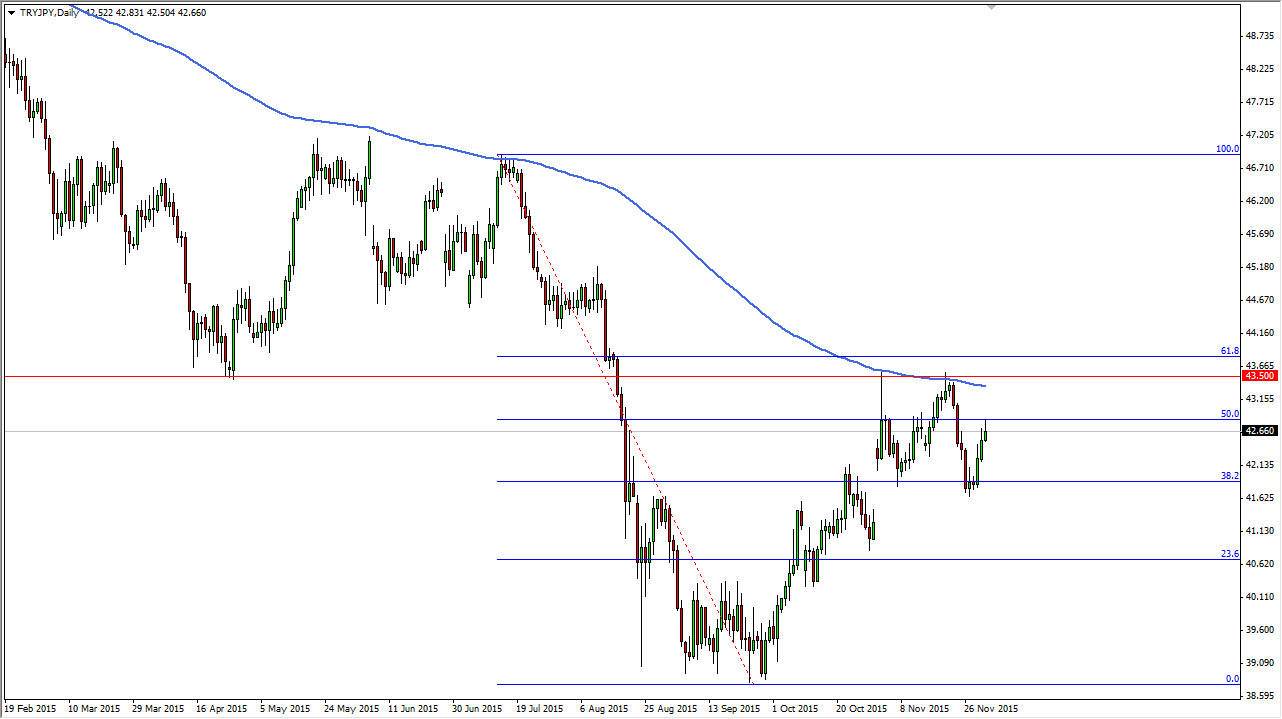Click the red 43.500 price level label
This screenshot has width=1282, height=719.
point(1259,376)
